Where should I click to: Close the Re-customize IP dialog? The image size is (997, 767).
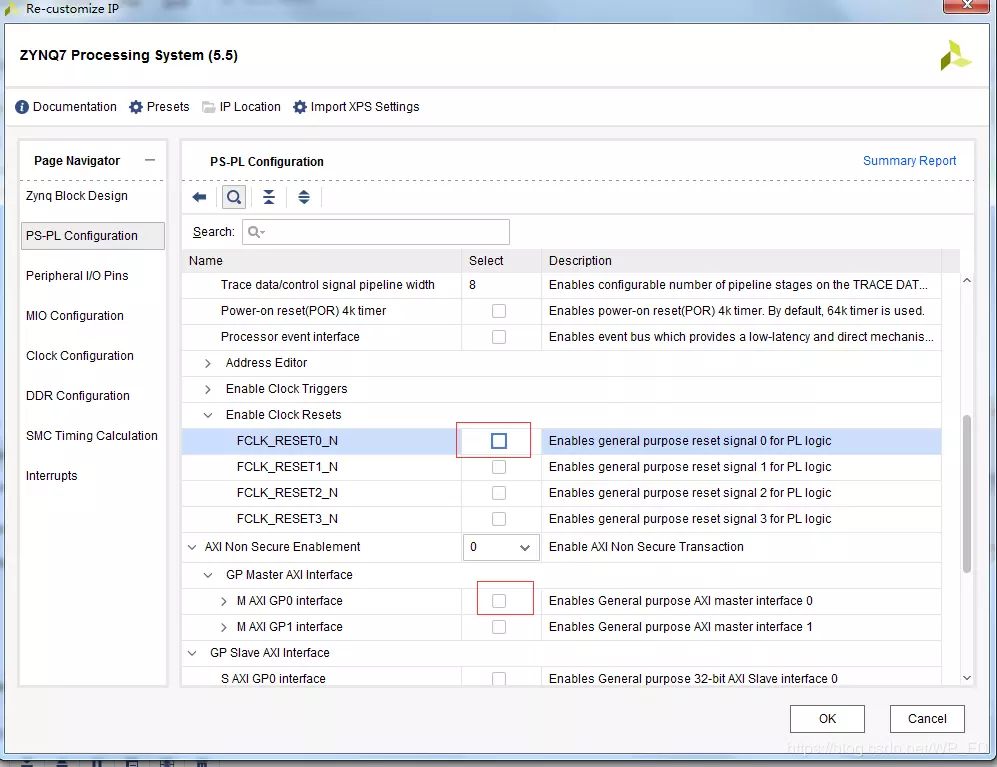click(x=966, y=6)
